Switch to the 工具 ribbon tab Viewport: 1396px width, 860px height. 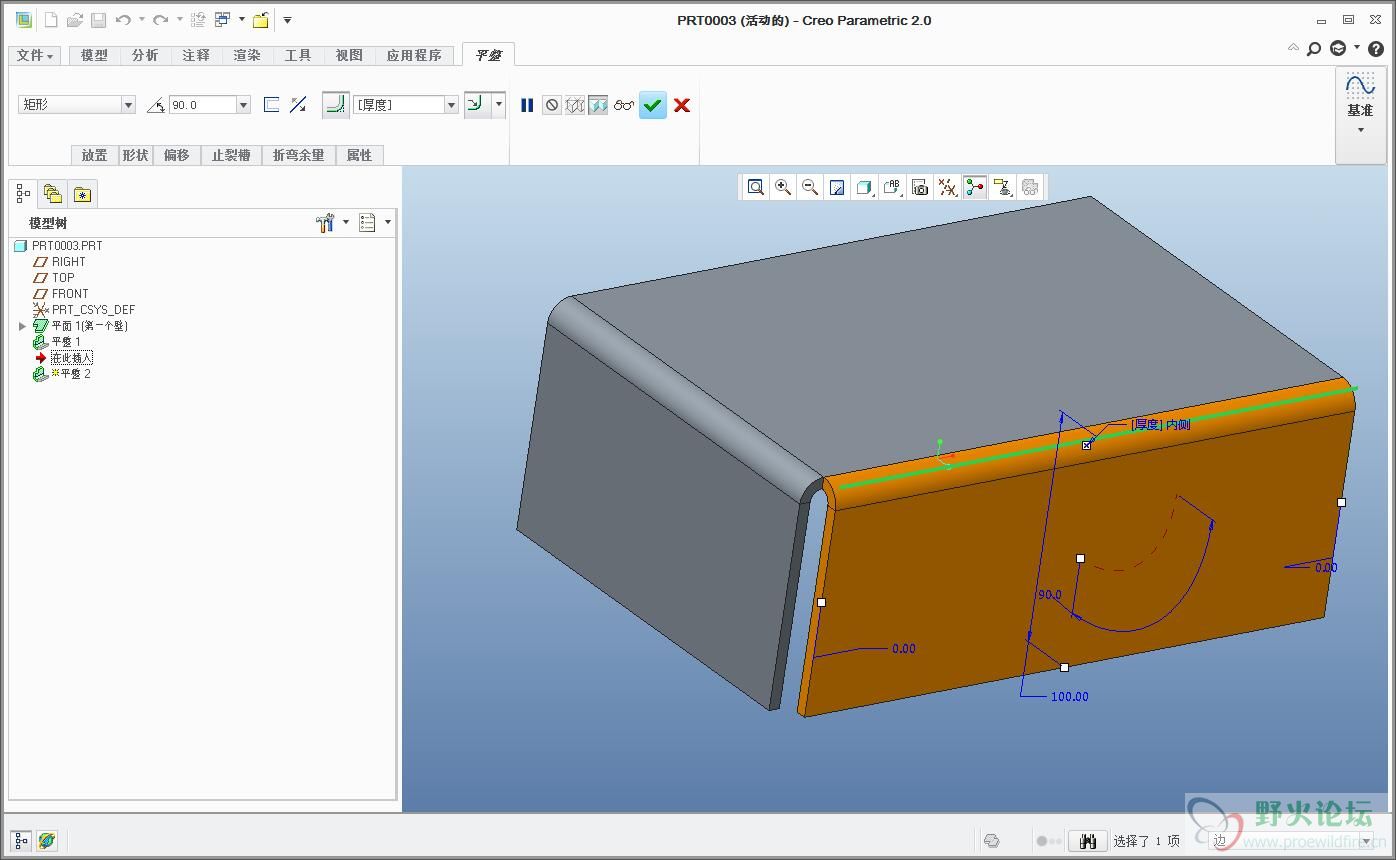298,55
